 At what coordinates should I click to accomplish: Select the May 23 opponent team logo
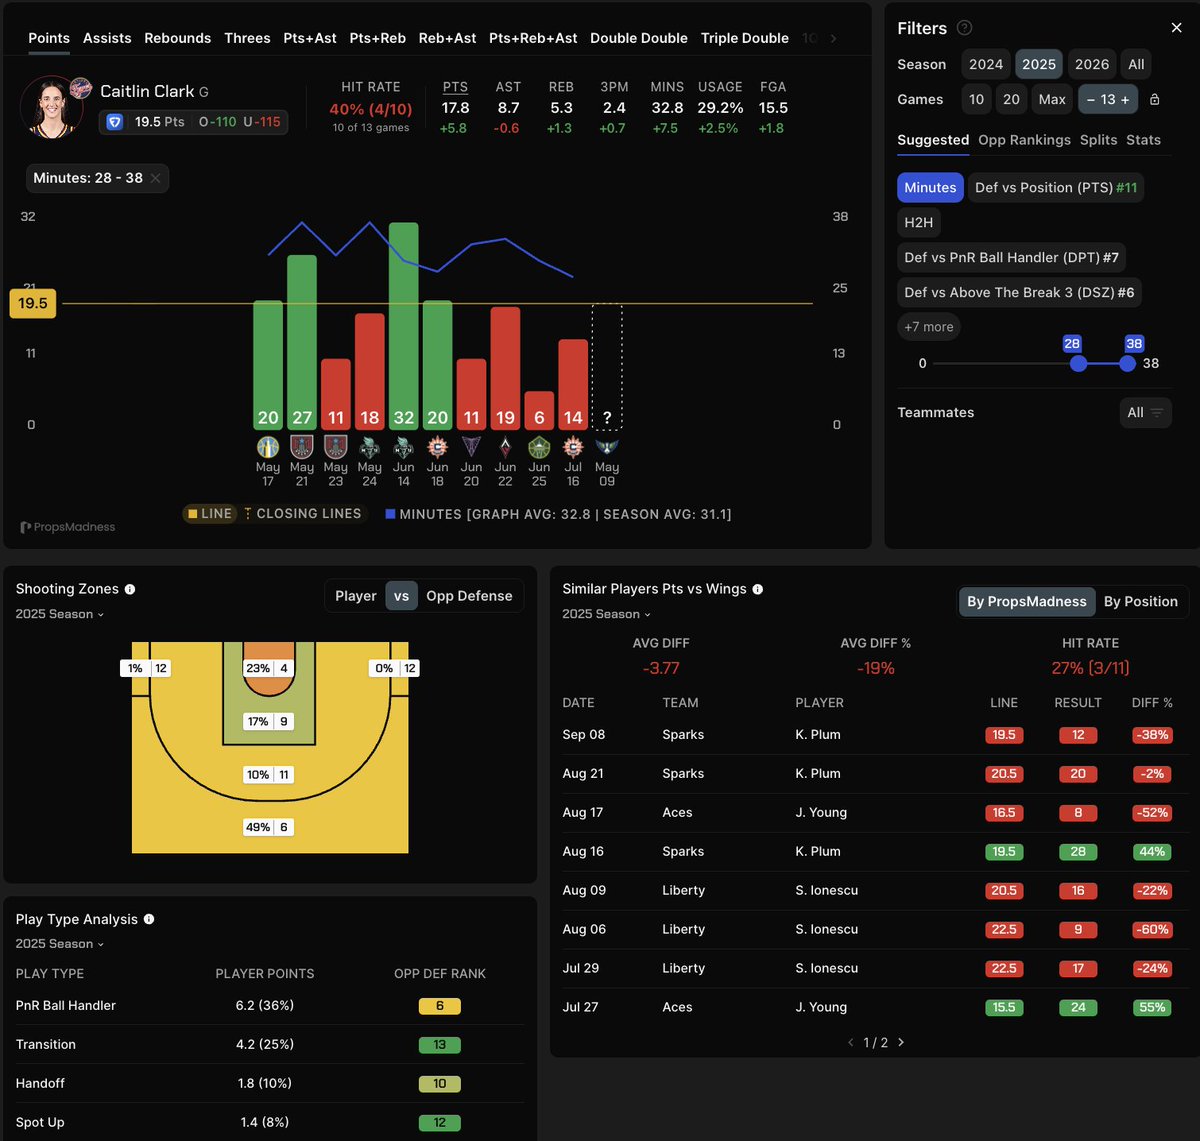click(335, 446)
